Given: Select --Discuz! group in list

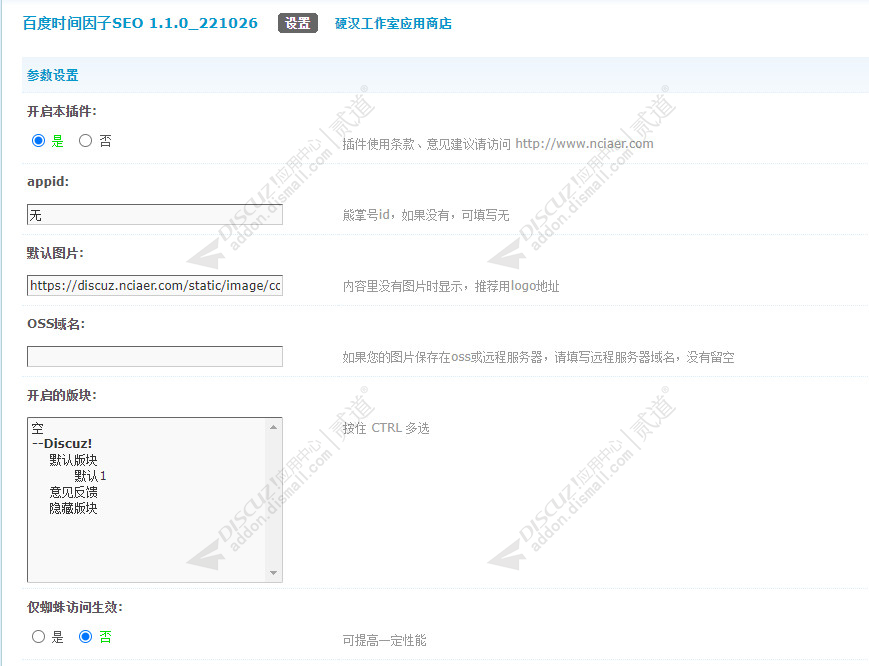Looking at the screenshot, I should [x=62, y=444].
